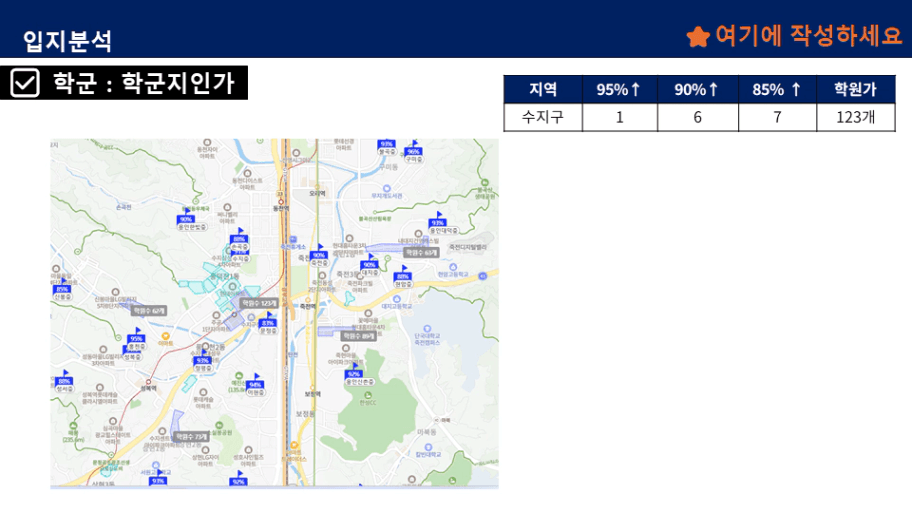Screen dimensions: 912x513
Task: Click the 95%↑ table header cell
Action: pyautogui.click(x=619, y=89)
